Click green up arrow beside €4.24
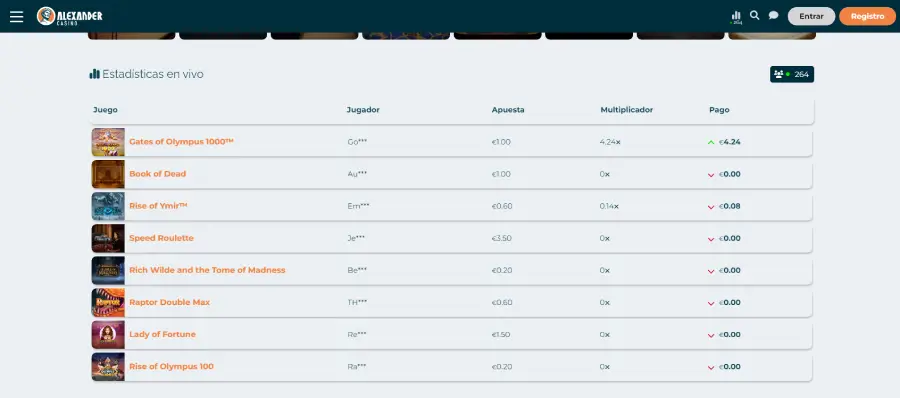 click(711, 142)
